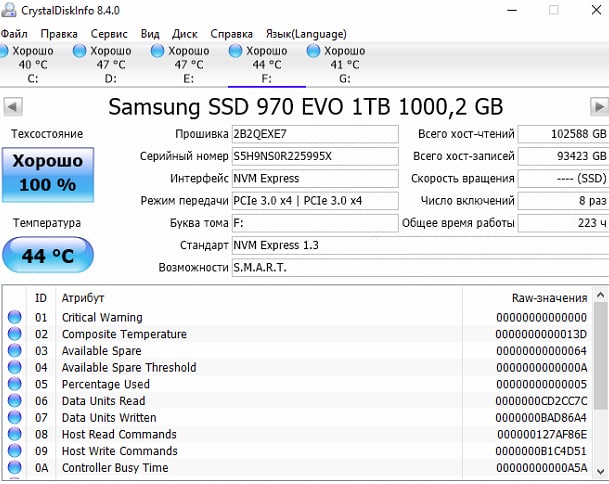Open the Сервис menu

[x=109, y=34]
